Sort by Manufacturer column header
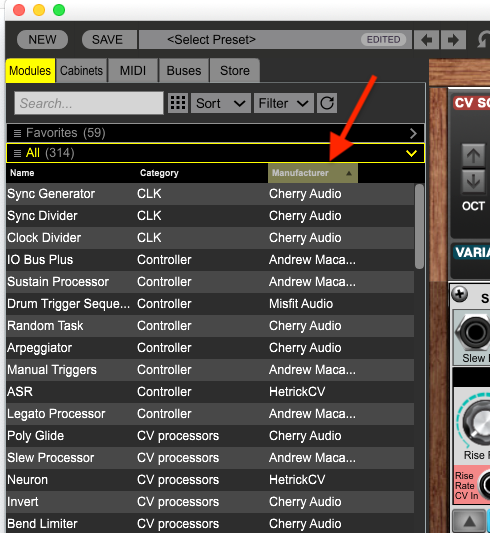The height and width of the screenshot is (533, 490). click(313, 173)
